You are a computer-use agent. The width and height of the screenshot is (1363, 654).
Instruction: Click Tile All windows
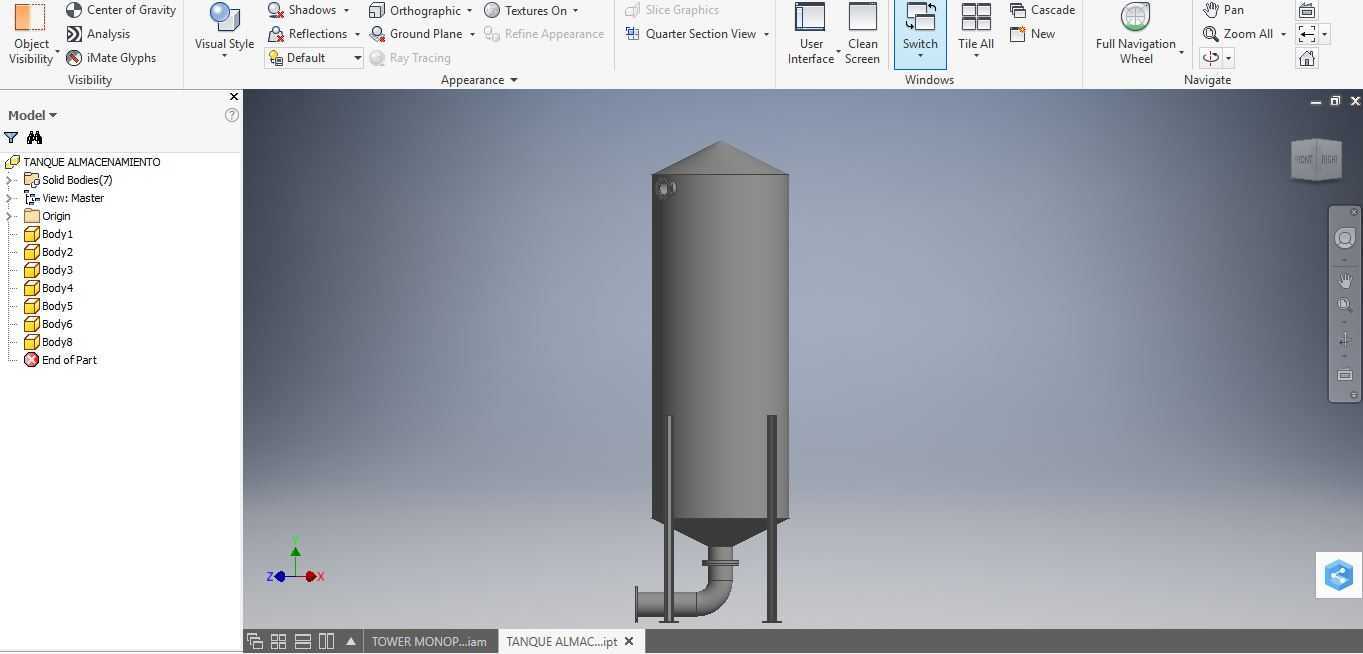point(976,32)
